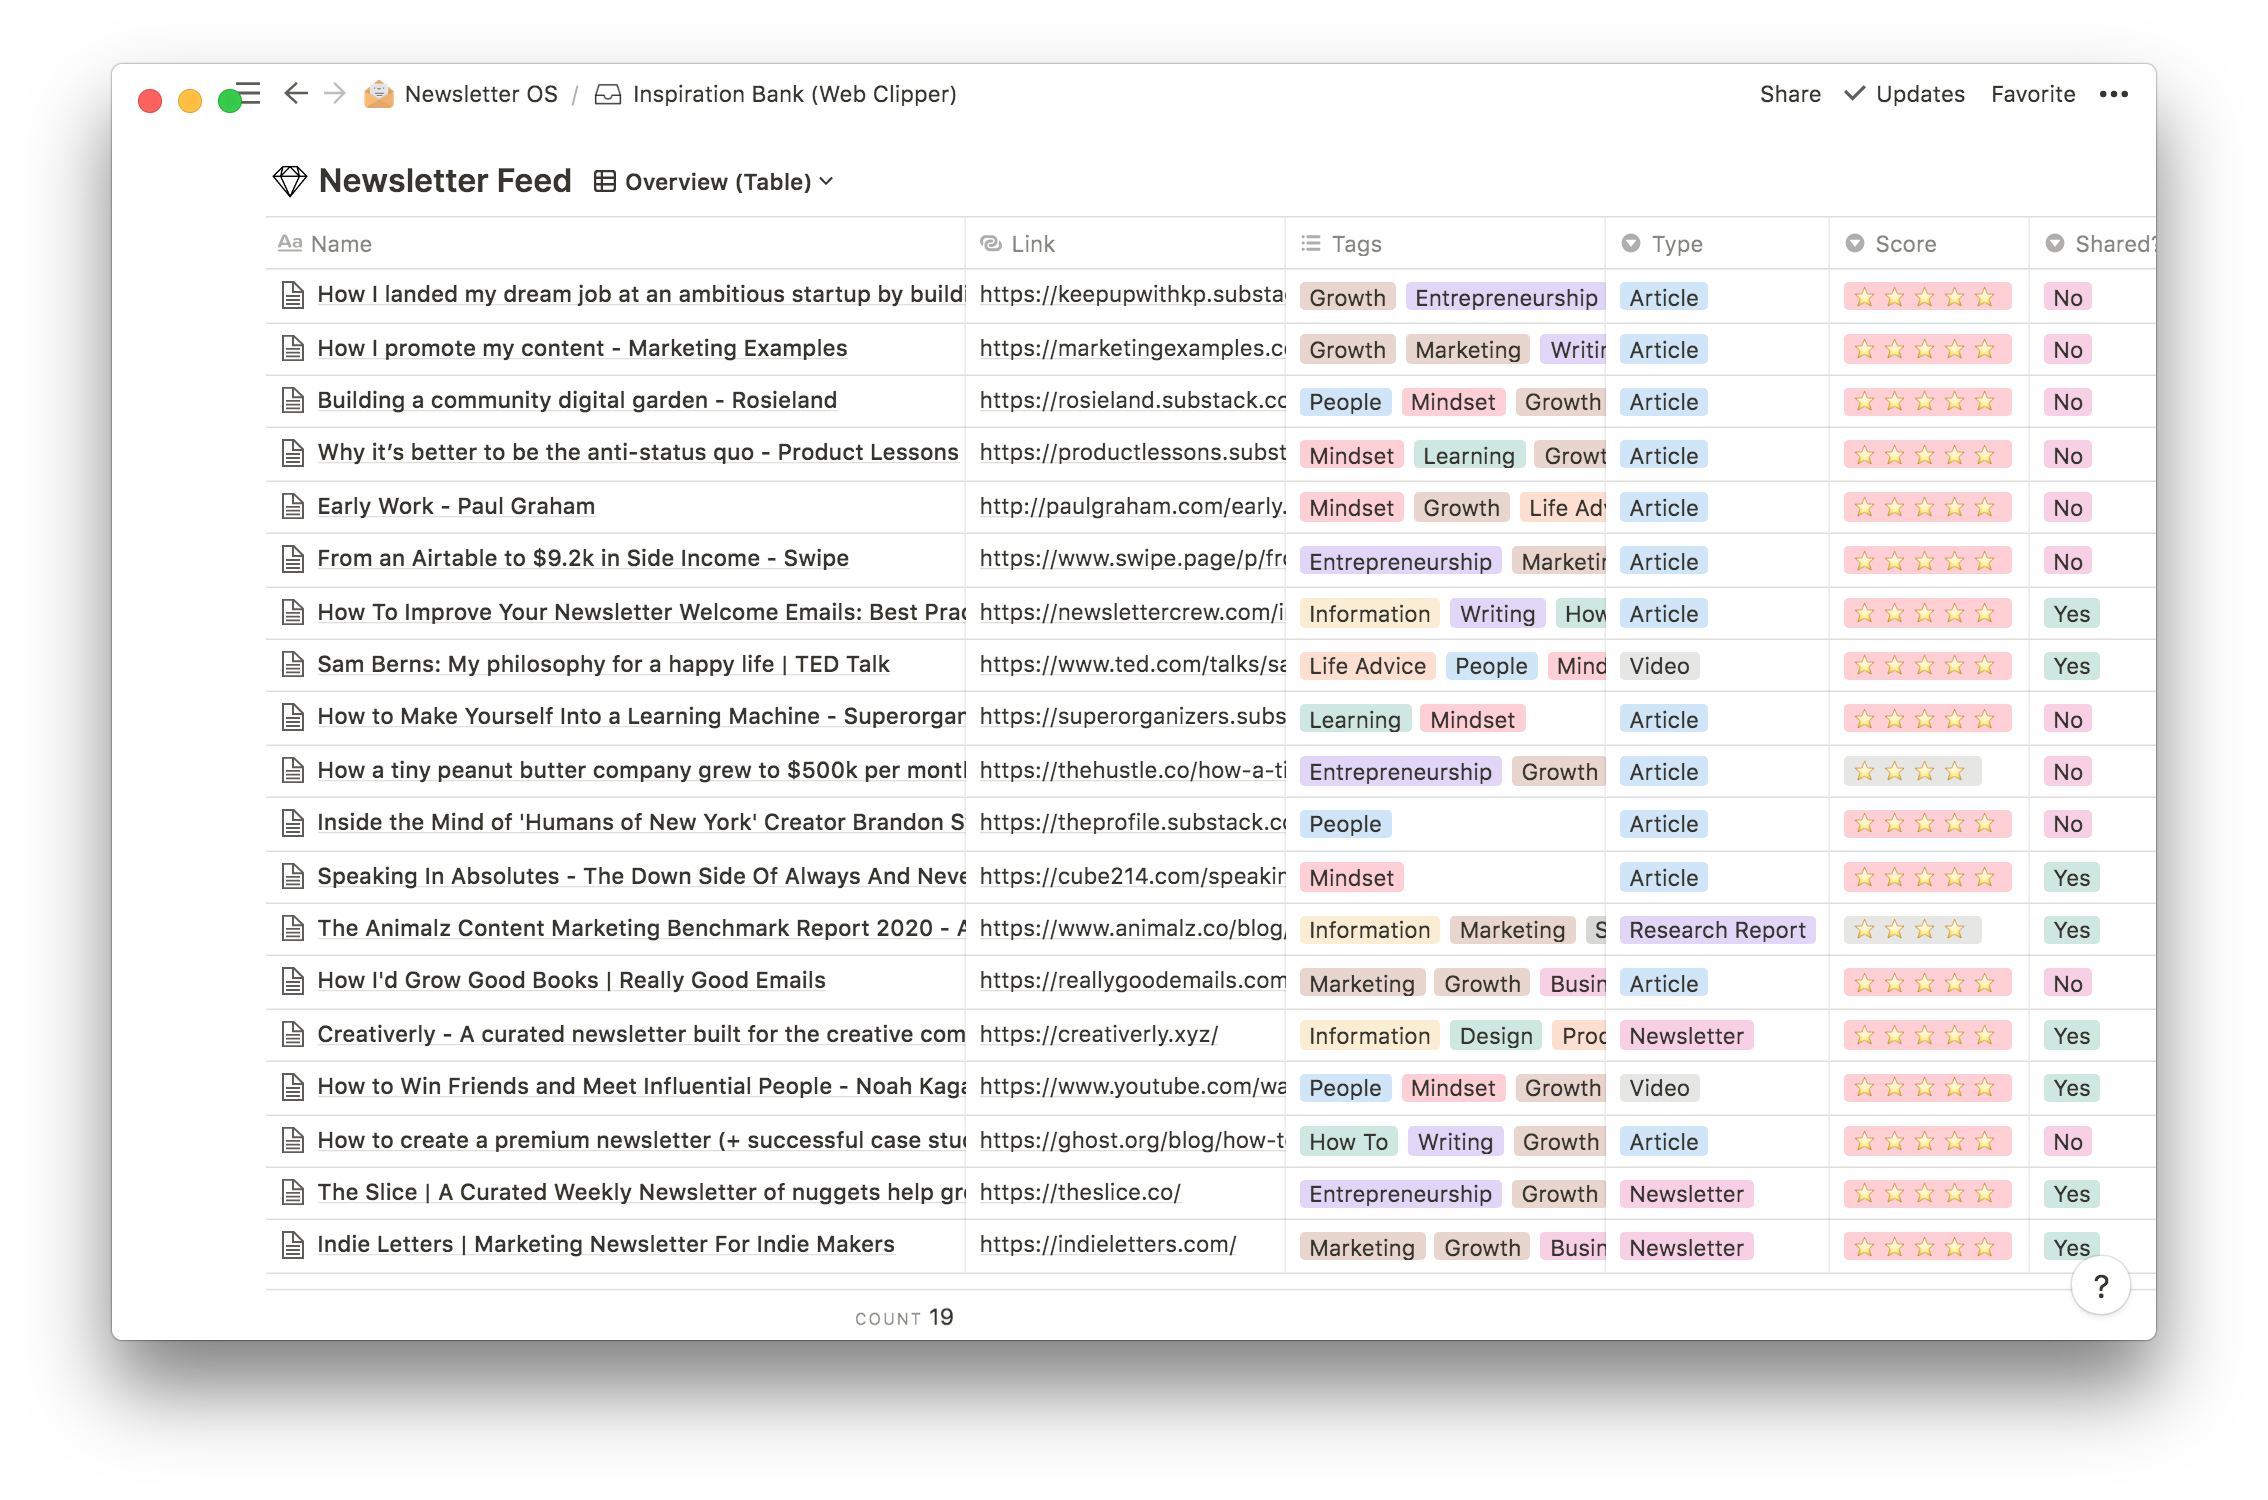Go forward with the right arrow
The width and height of the screenshot is (2268, 1500).
(335, 93)
